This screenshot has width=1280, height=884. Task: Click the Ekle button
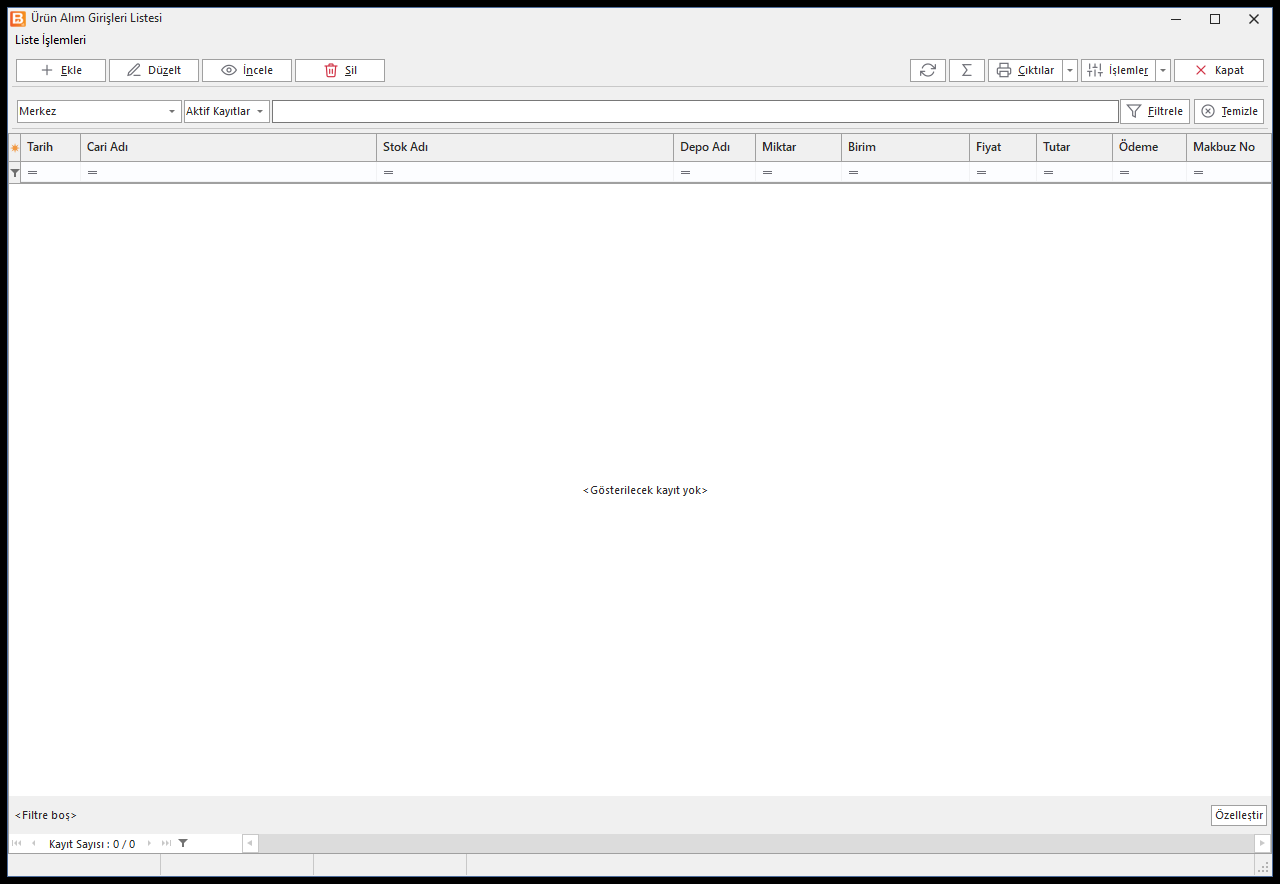pyautogui.click(x=61, y=70)
